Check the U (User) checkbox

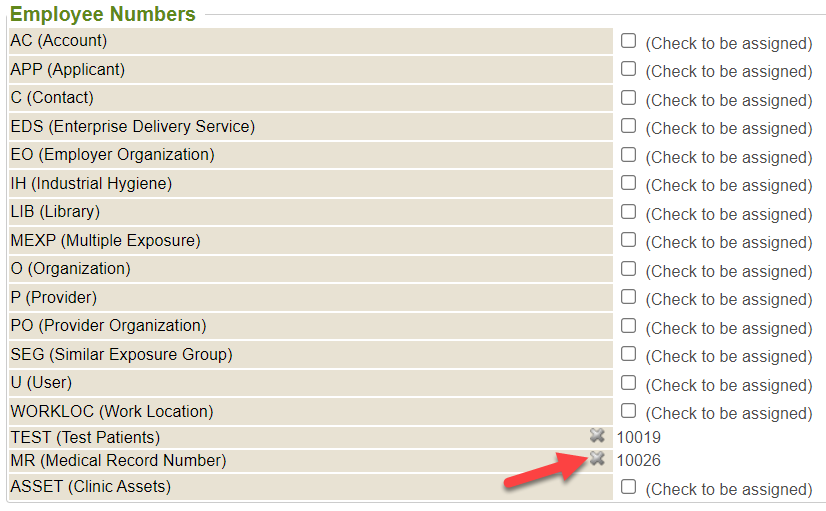pyautogui.click(x=628, y=383)
